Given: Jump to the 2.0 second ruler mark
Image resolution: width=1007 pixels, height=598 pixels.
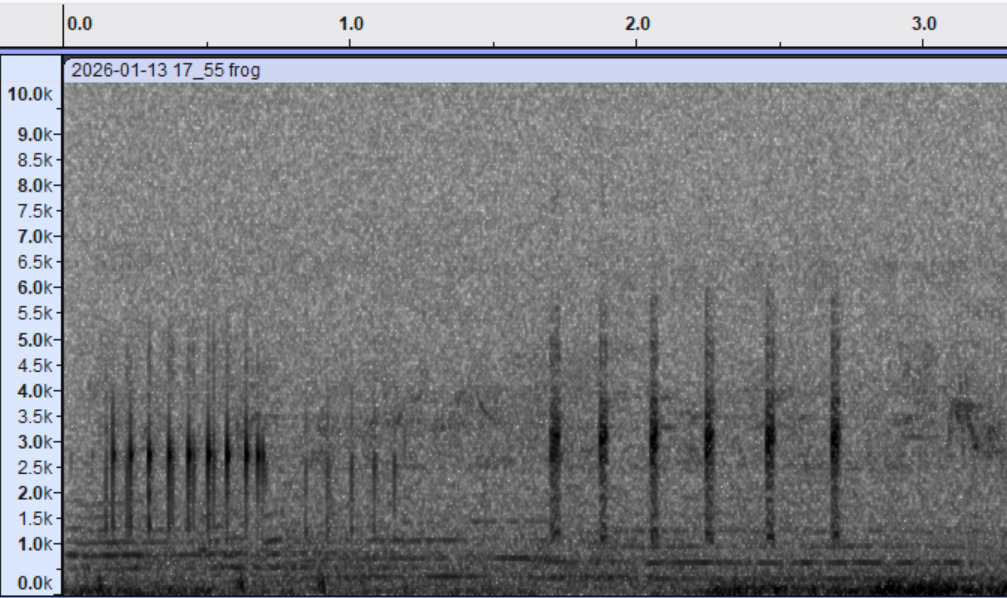Looking at the screenshot, I should pyautogui.click(x=638, y=24).
